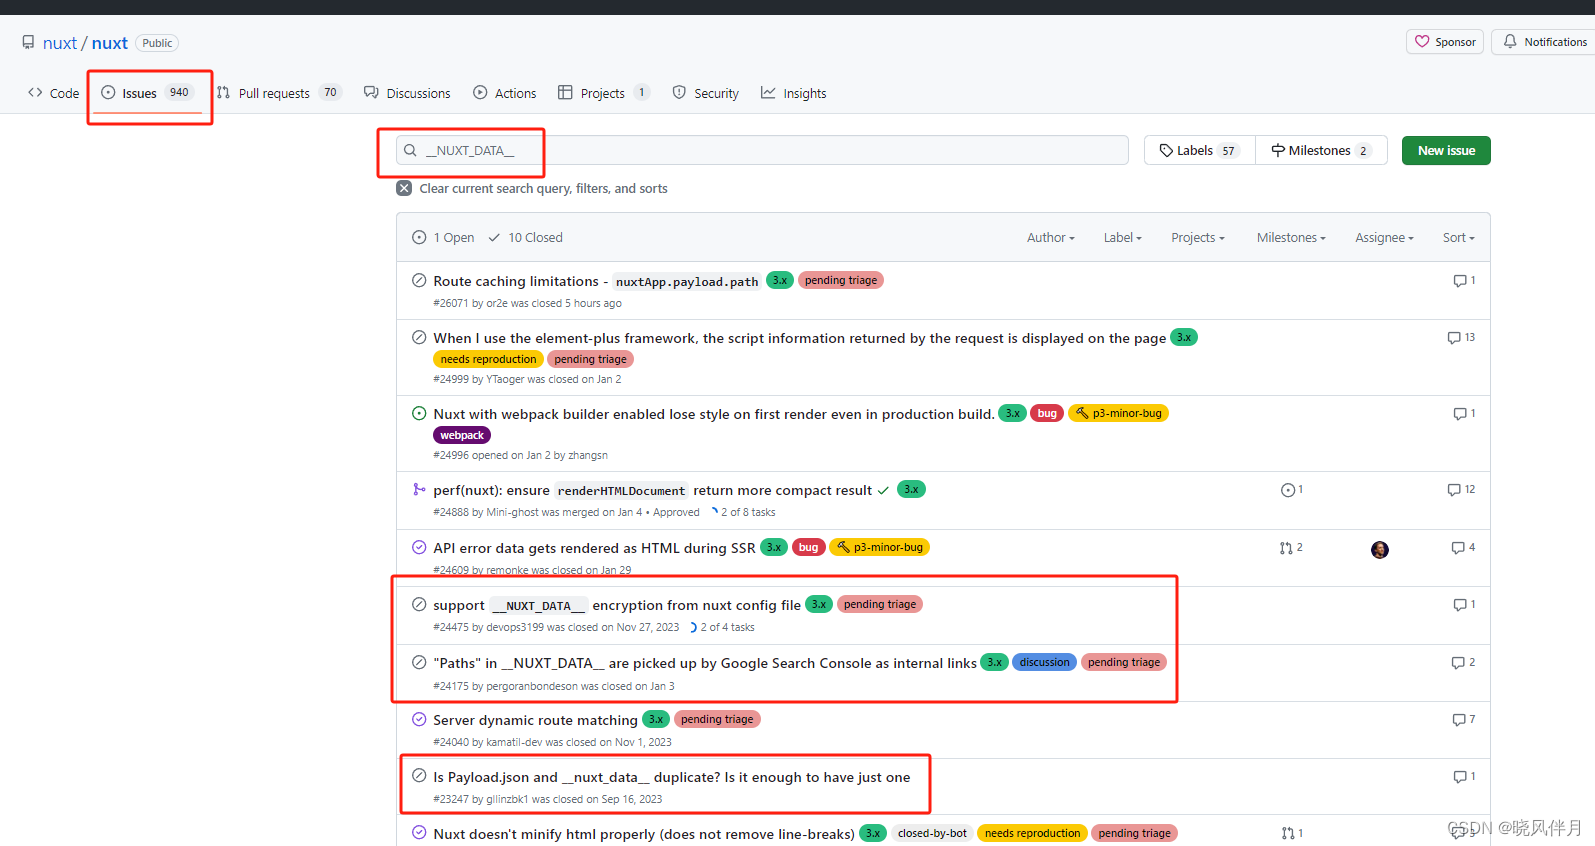1595x846 pixels.
Task: Click author kamatil-dev on #24040
Action: [x=514, y=742]
